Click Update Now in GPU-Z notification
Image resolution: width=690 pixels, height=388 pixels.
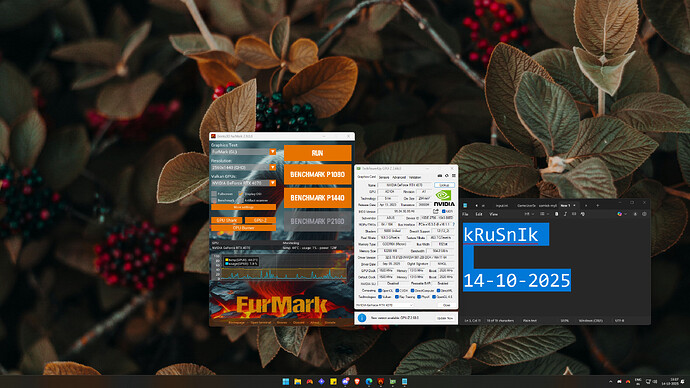[x=445, y=318]
